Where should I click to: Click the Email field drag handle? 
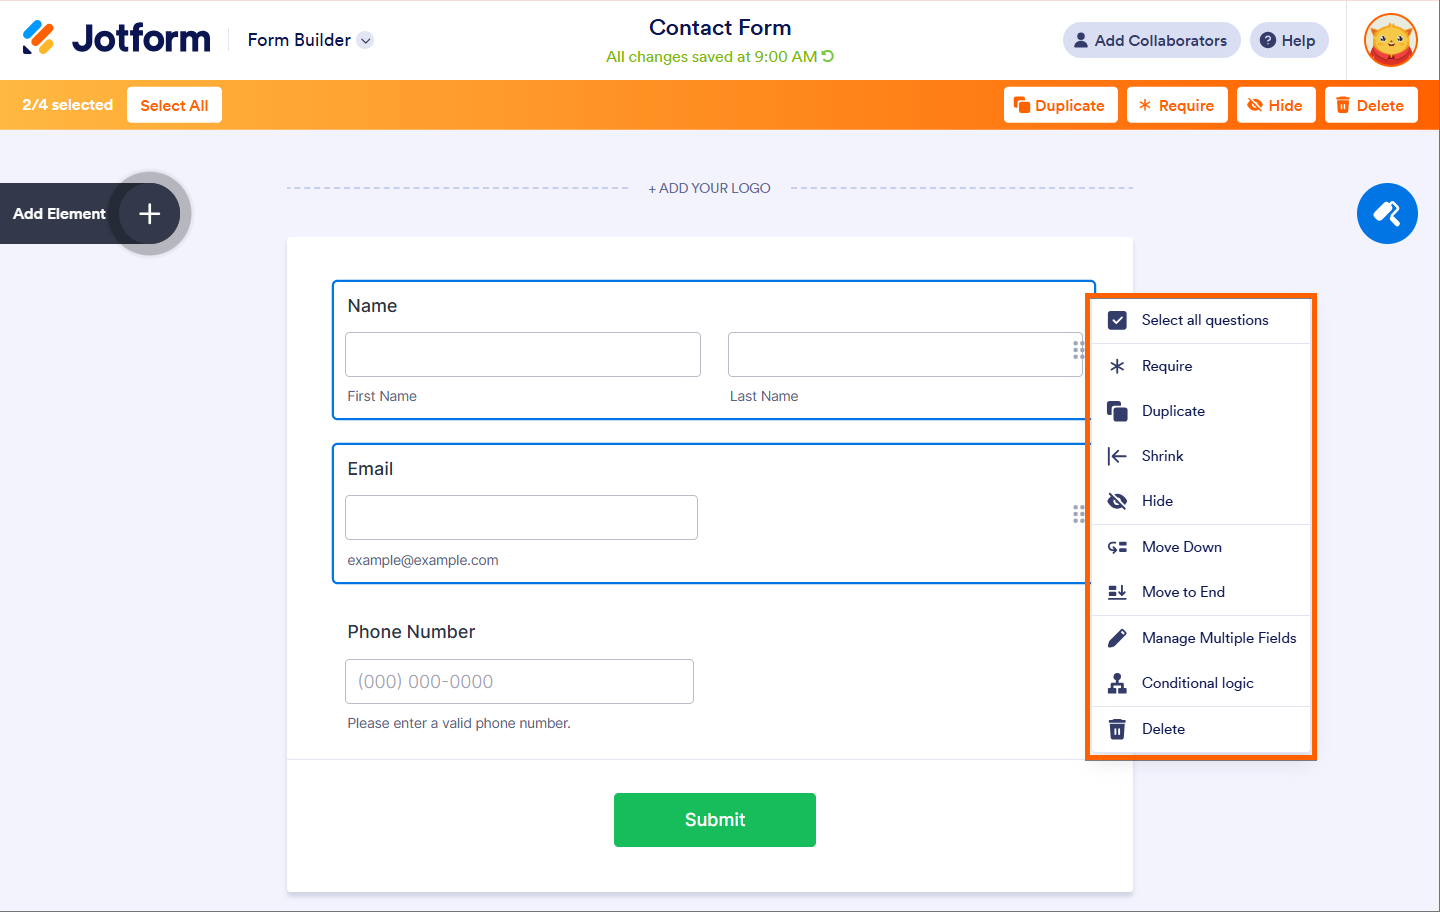[1078, 514]
